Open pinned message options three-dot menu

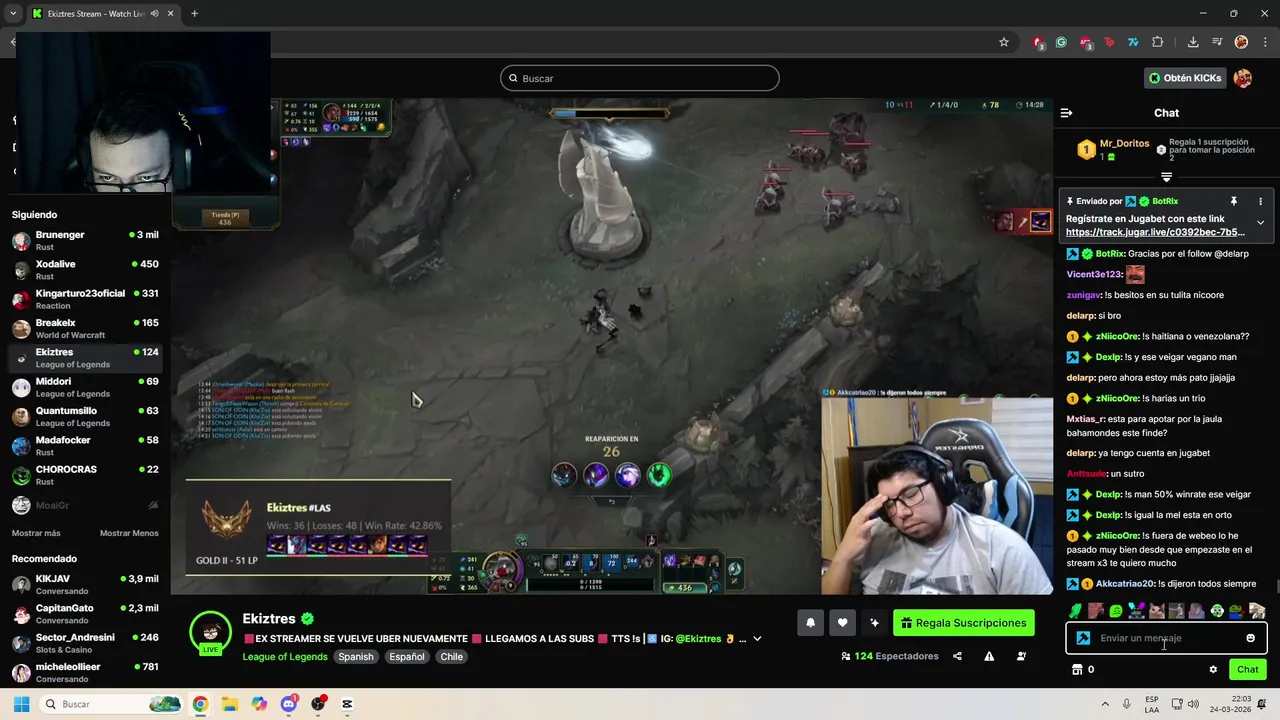[x=1260, y=201]
